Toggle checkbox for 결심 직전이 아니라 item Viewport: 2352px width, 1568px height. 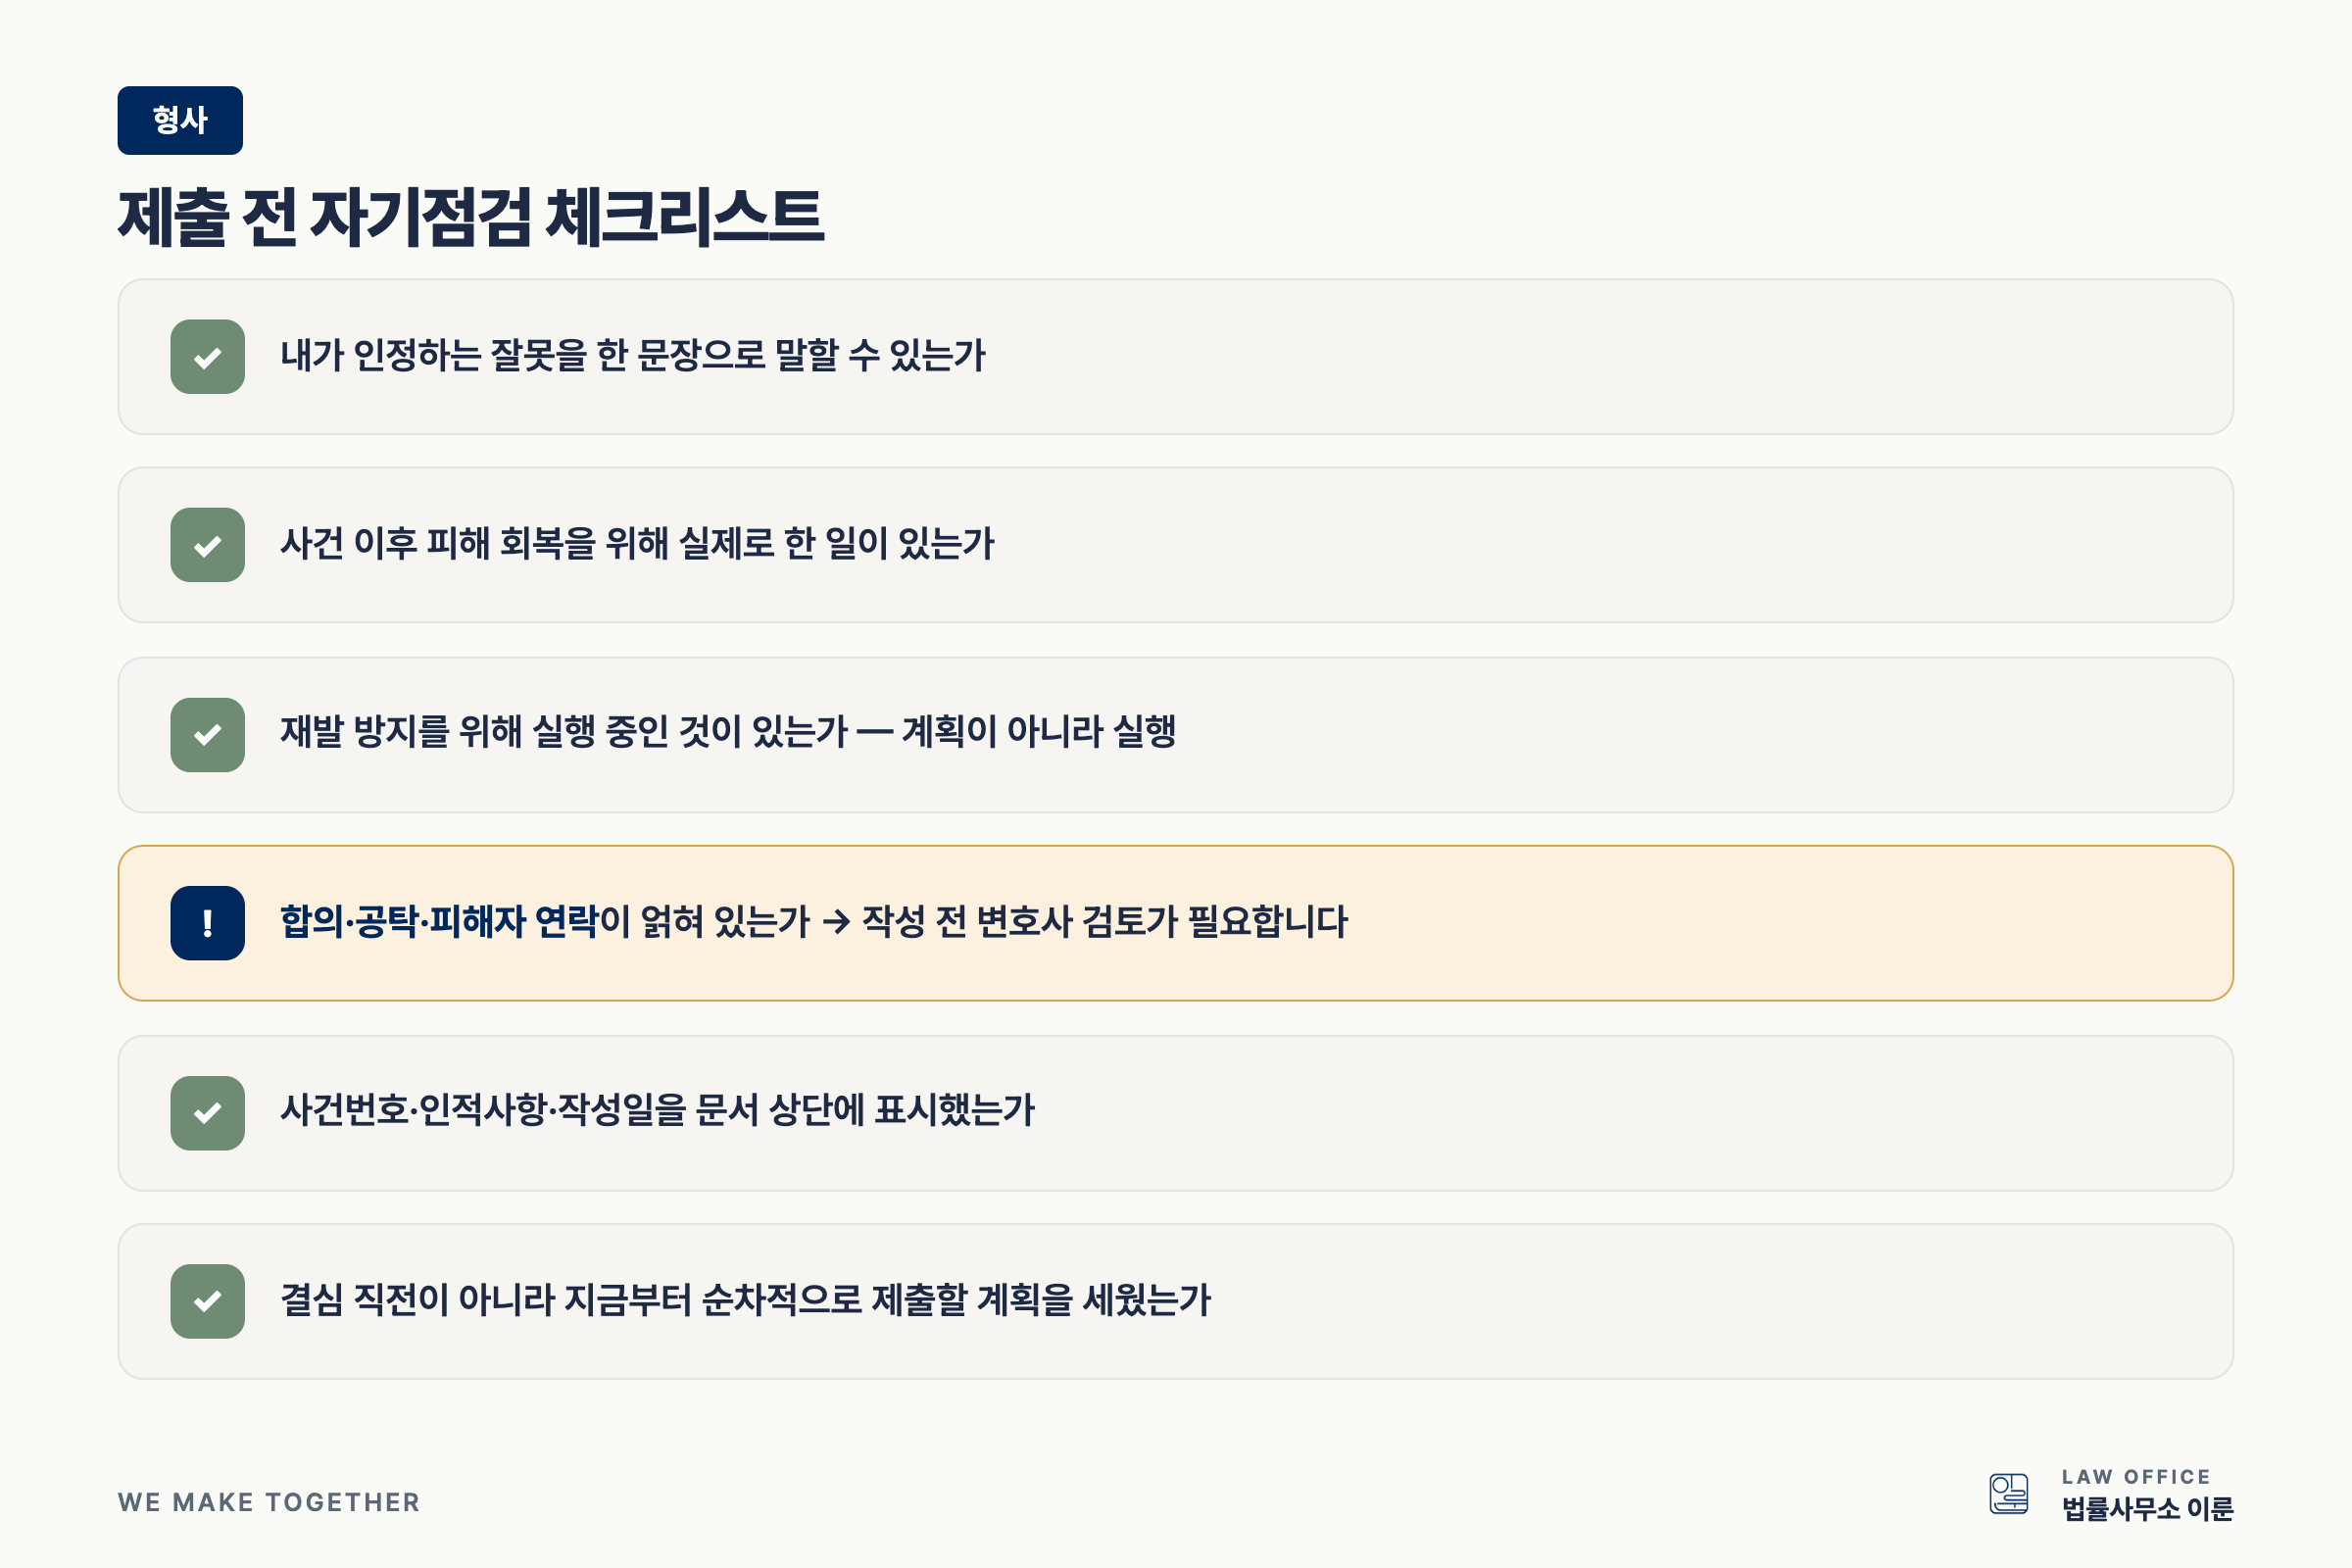pyautogui.click(x=208, y=1301)
